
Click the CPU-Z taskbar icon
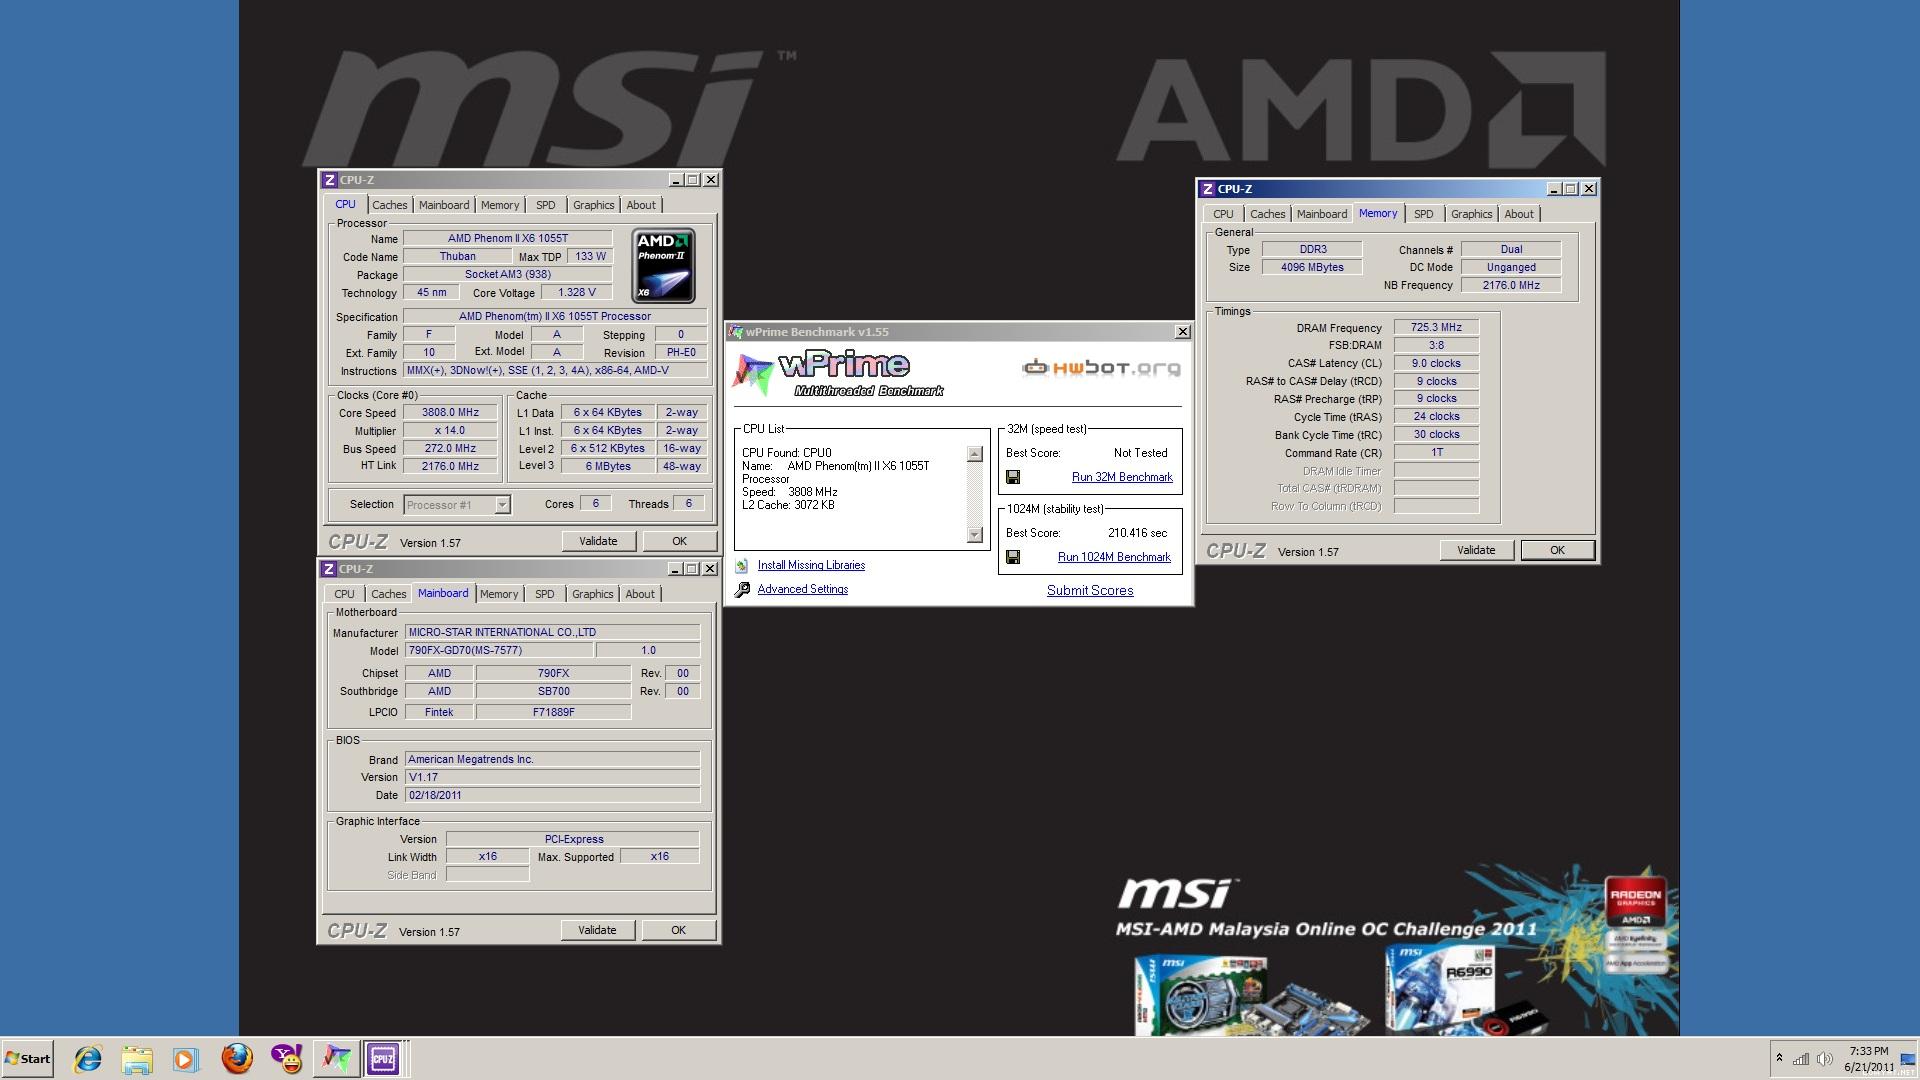pyautogui.click(x=383, y=1058)
